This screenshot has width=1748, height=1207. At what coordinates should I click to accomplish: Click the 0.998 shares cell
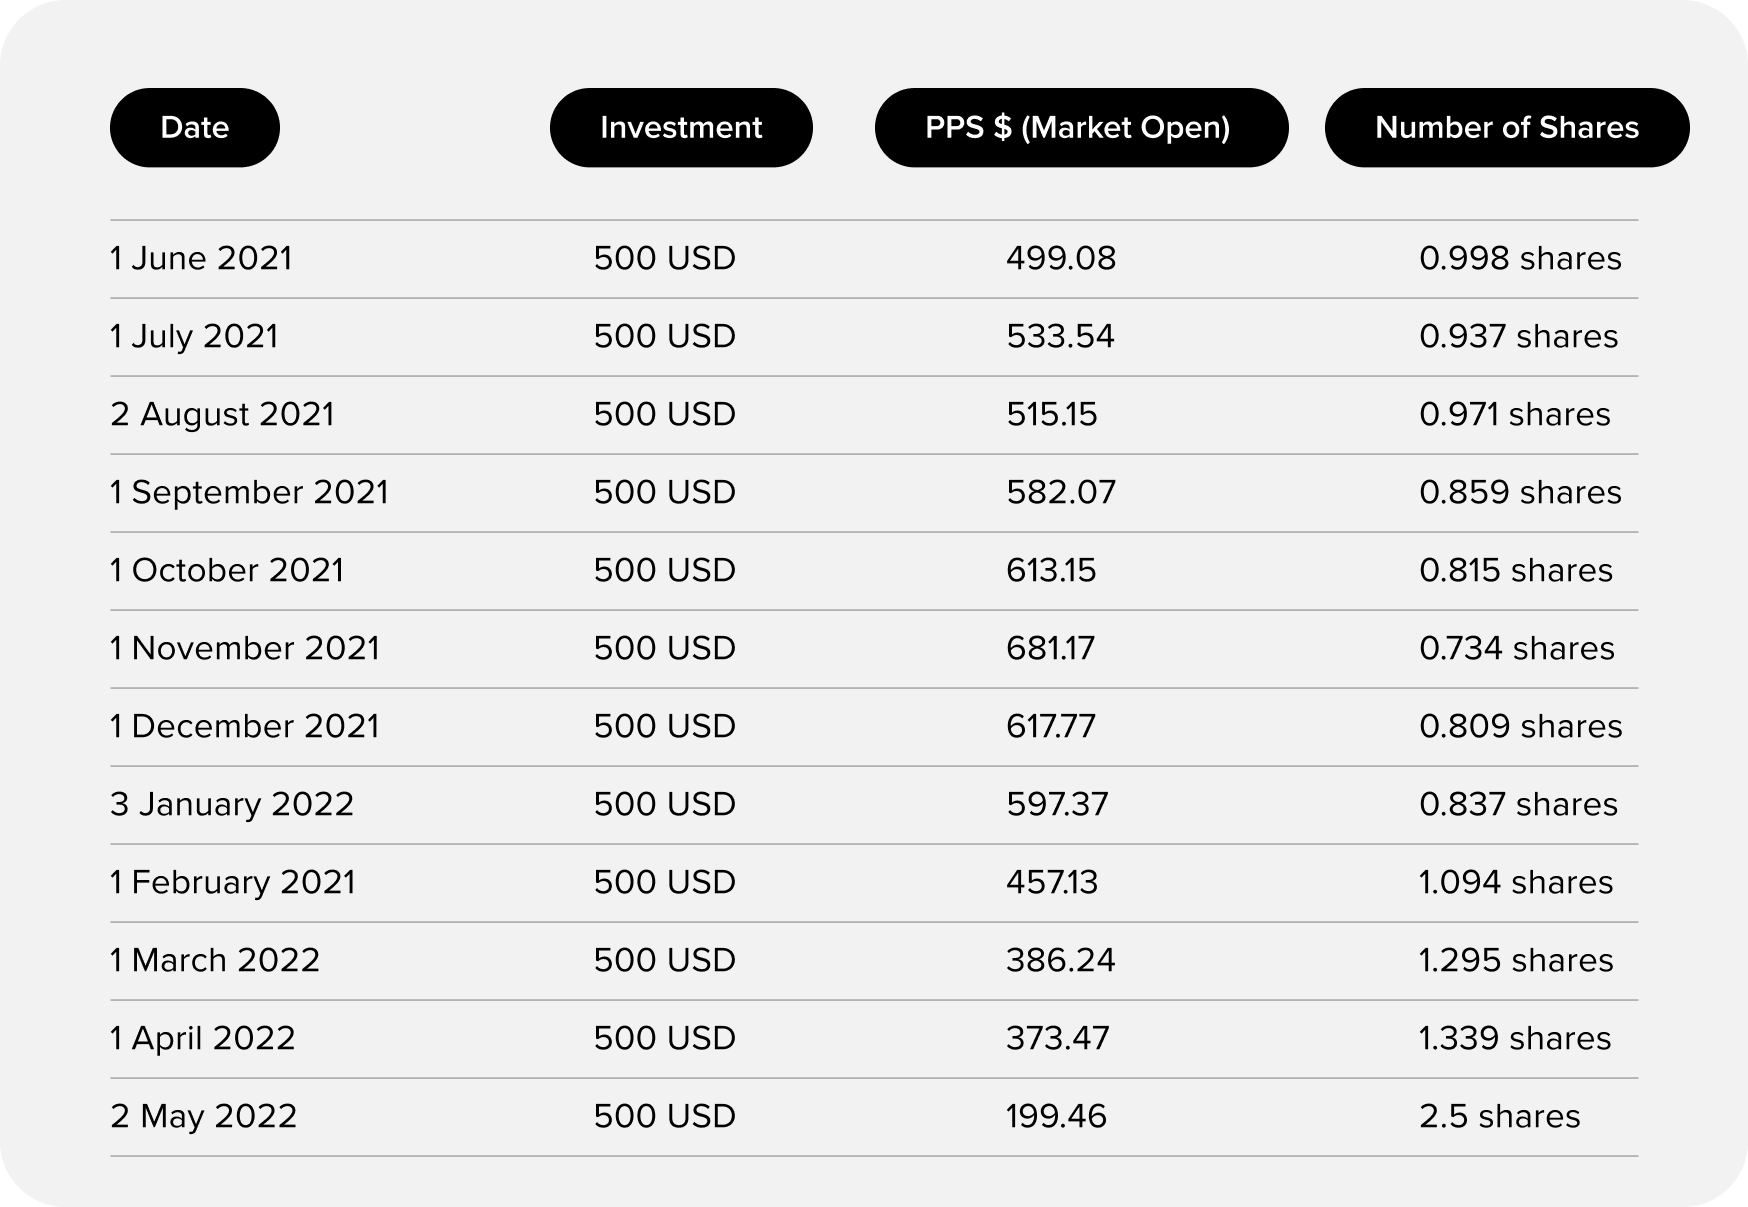point(1520,258)
